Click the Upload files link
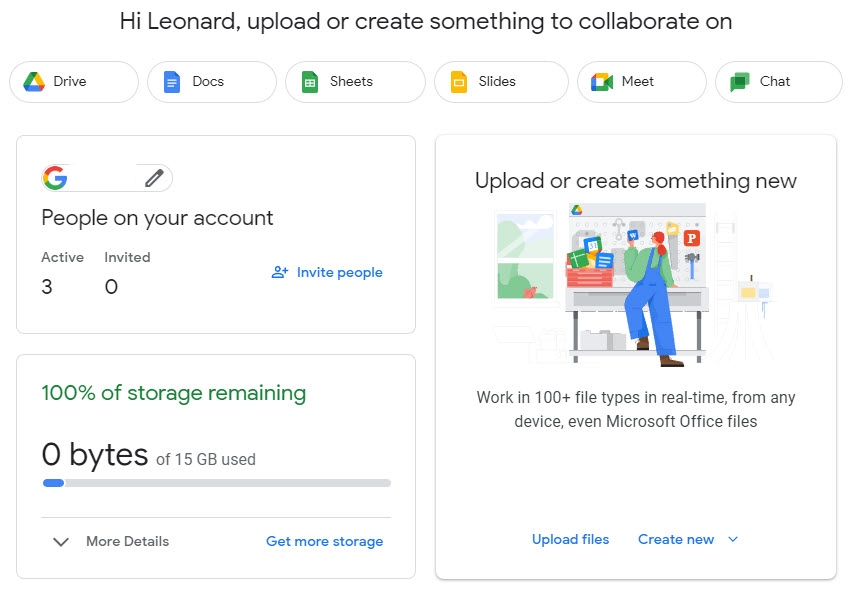The image size is (848, 590). (570, 539)
